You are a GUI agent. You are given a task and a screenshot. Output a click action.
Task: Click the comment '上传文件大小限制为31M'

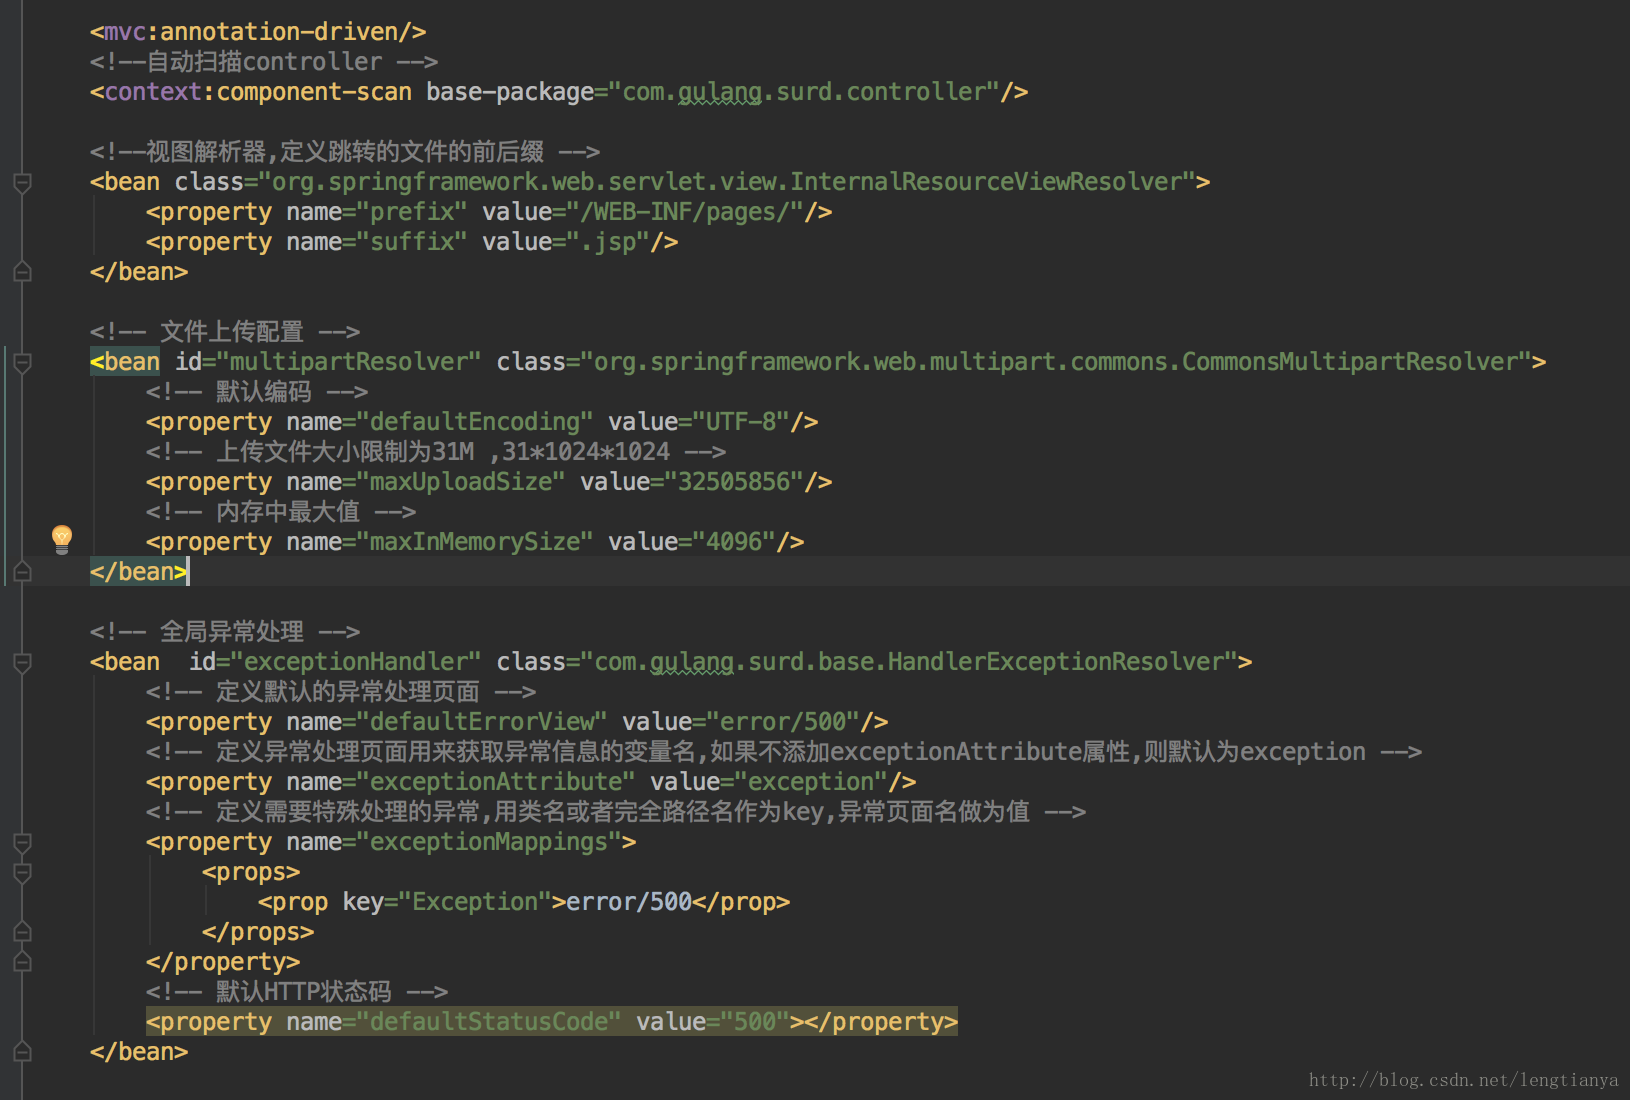[436, 452]
